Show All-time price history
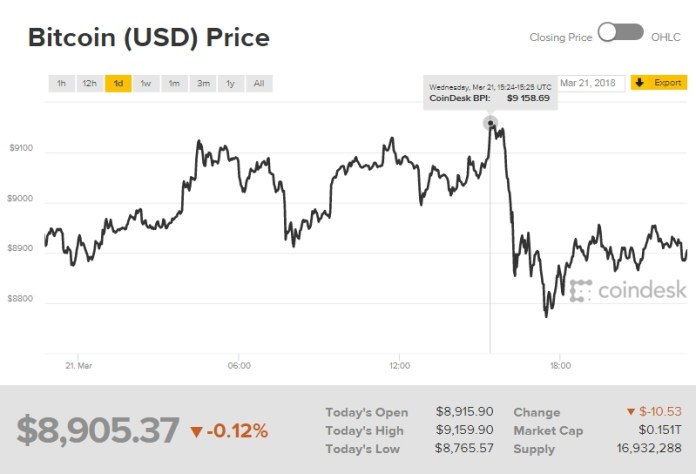The image size is (696, 474). click(259, 83)
